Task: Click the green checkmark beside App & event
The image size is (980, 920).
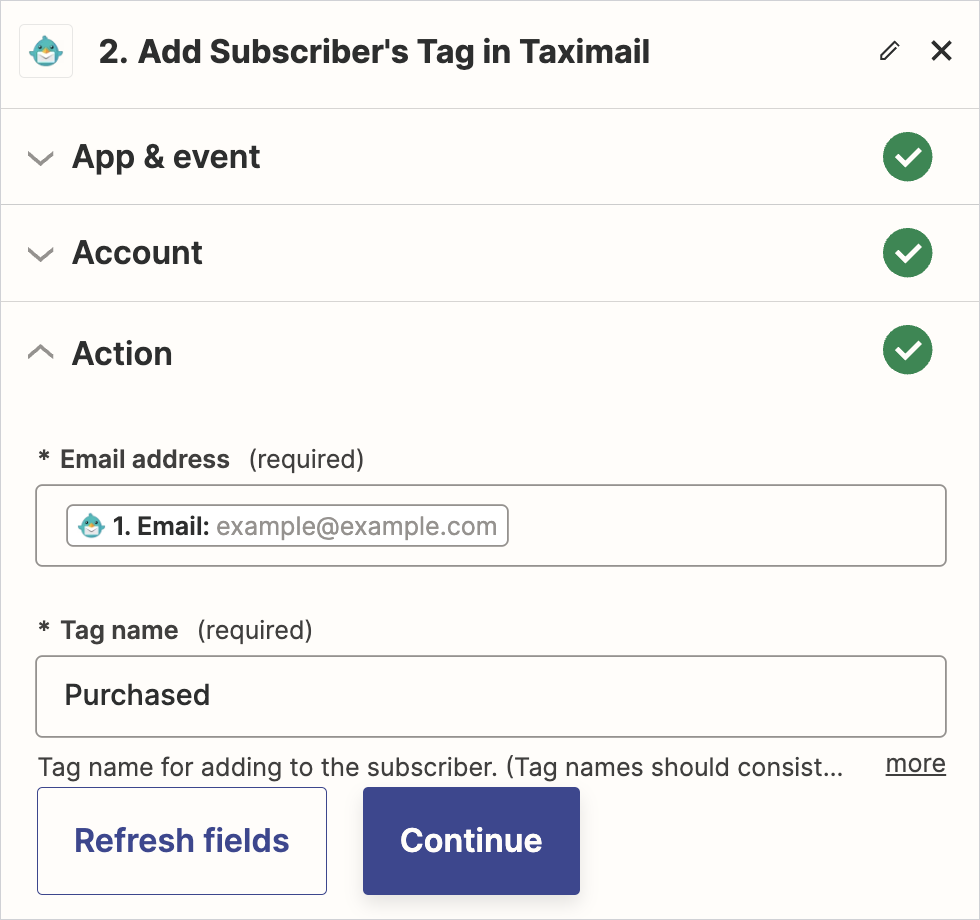Action: 907,157
